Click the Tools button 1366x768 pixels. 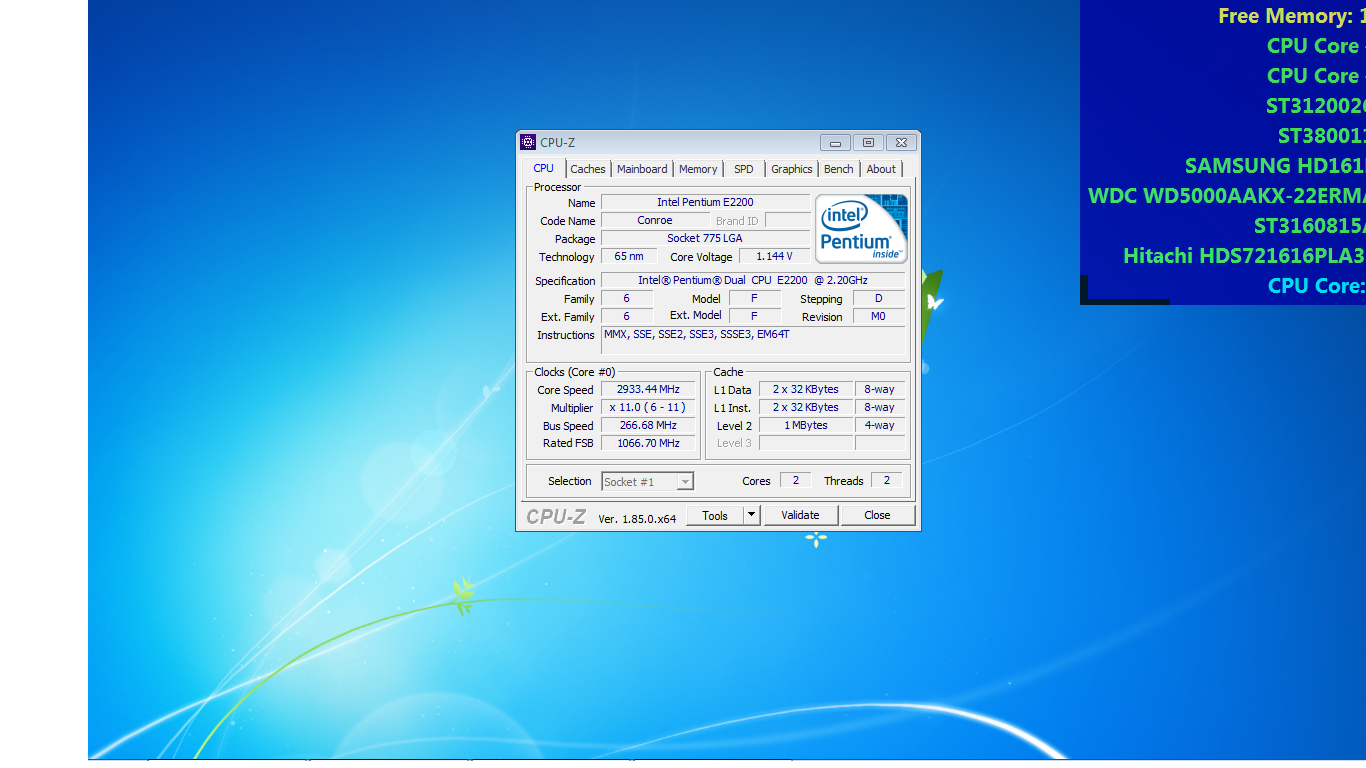tap(715, 515)
